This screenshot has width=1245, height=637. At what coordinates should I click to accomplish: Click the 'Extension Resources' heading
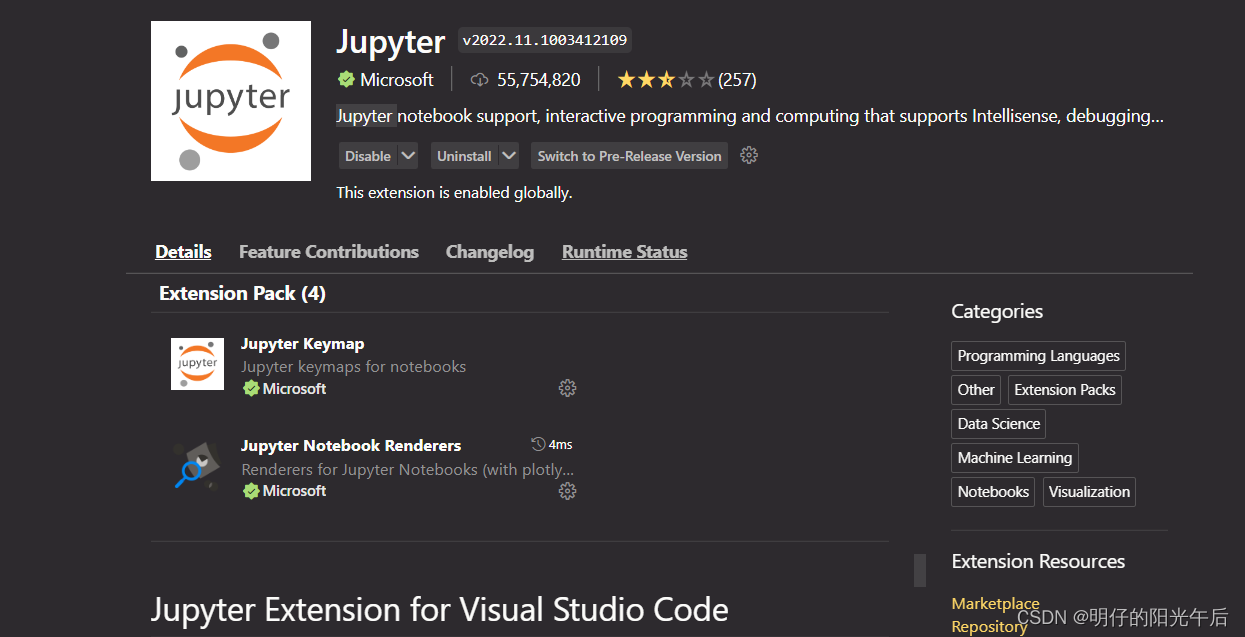(x=1038, y=562)
